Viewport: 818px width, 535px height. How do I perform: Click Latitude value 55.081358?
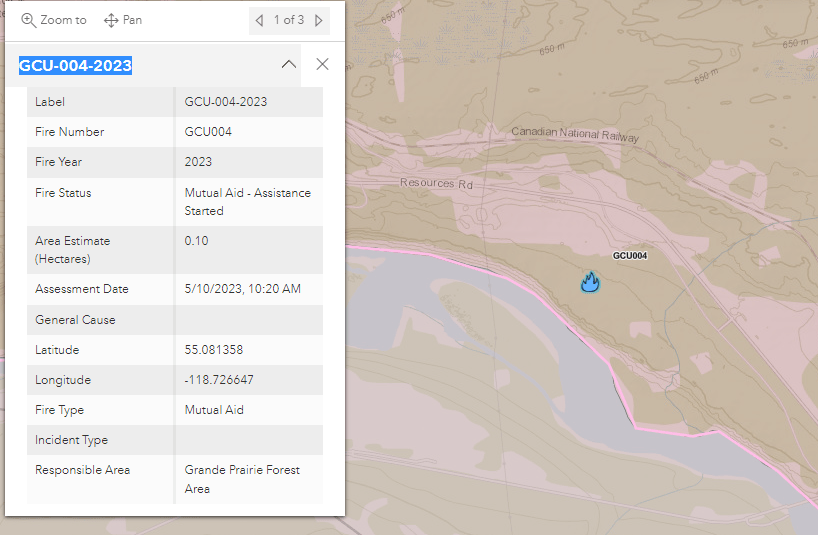coord(214,350)
